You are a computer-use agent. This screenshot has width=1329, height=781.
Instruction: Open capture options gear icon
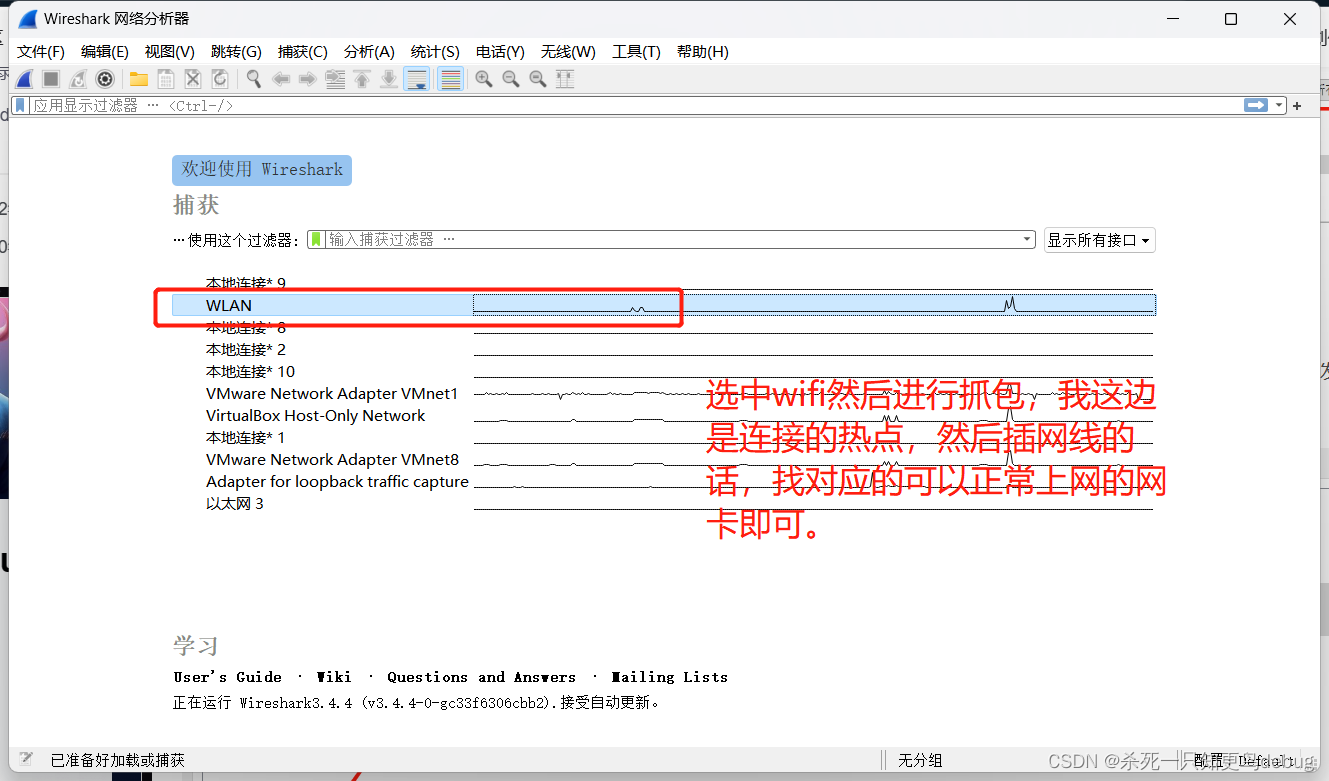click(105, 79)
